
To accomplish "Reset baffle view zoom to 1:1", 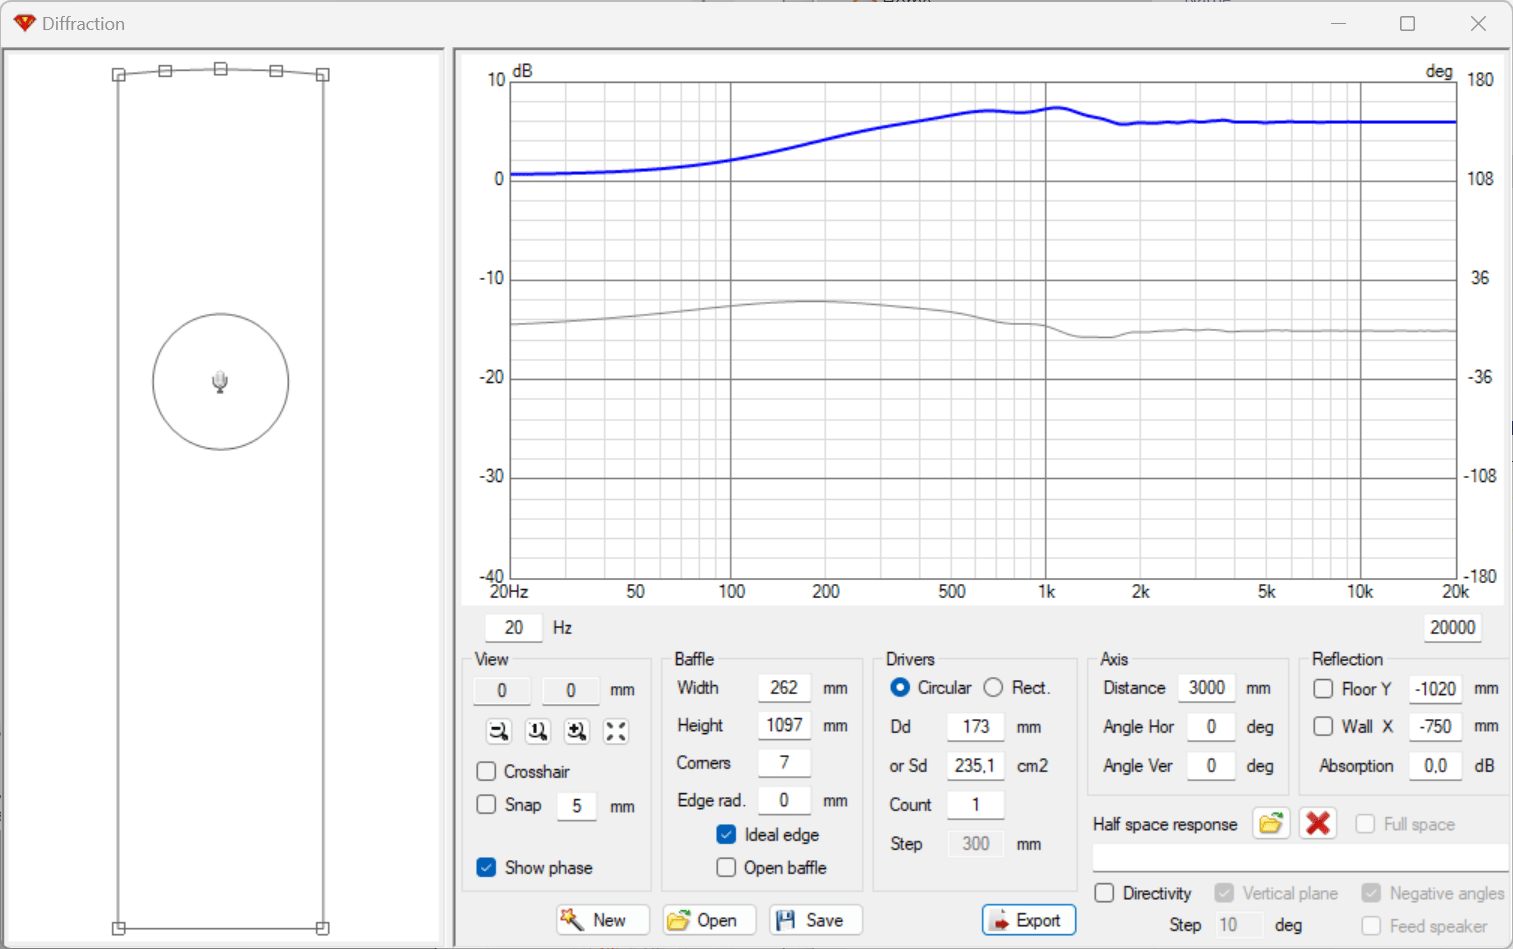I will [538, 732].
